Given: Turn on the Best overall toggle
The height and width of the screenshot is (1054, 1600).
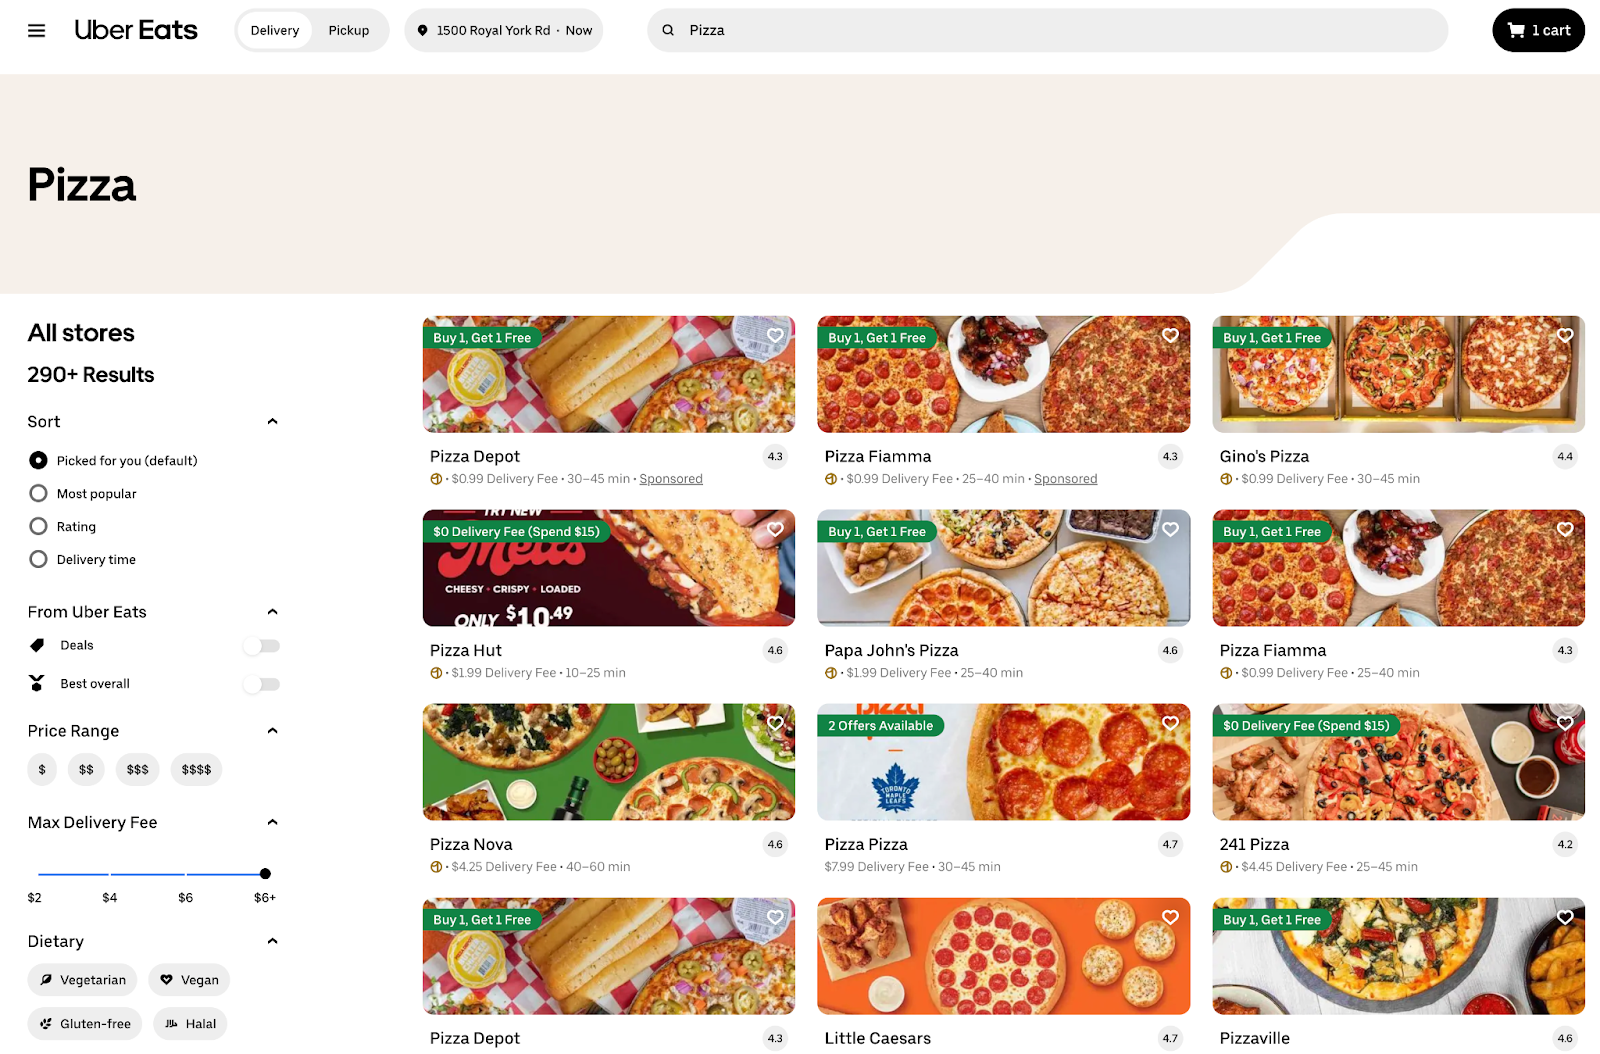Looking at the screenshot, I should [262, 684].
